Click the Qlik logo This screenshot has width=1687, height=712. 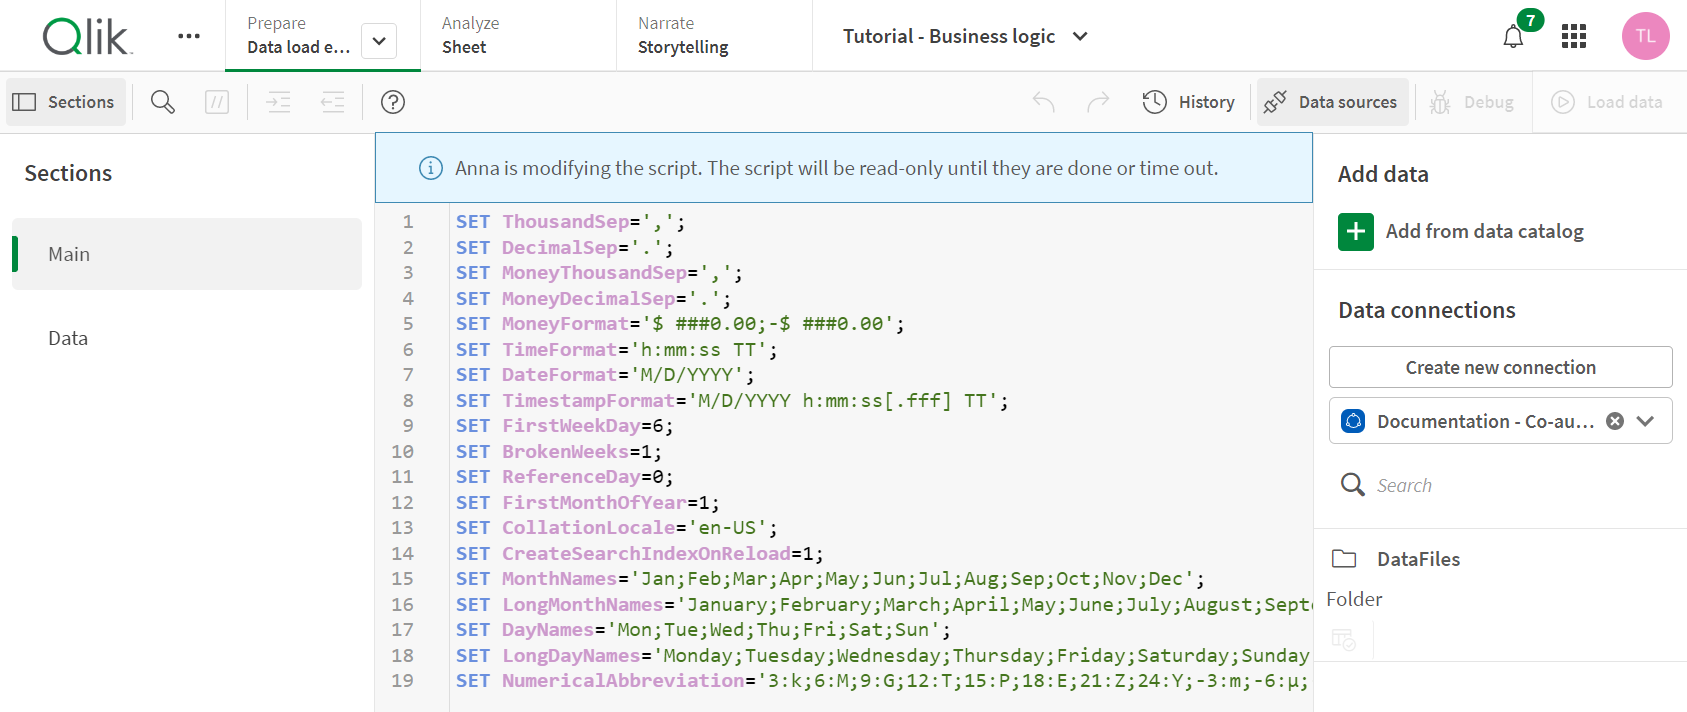coord(86,37)
